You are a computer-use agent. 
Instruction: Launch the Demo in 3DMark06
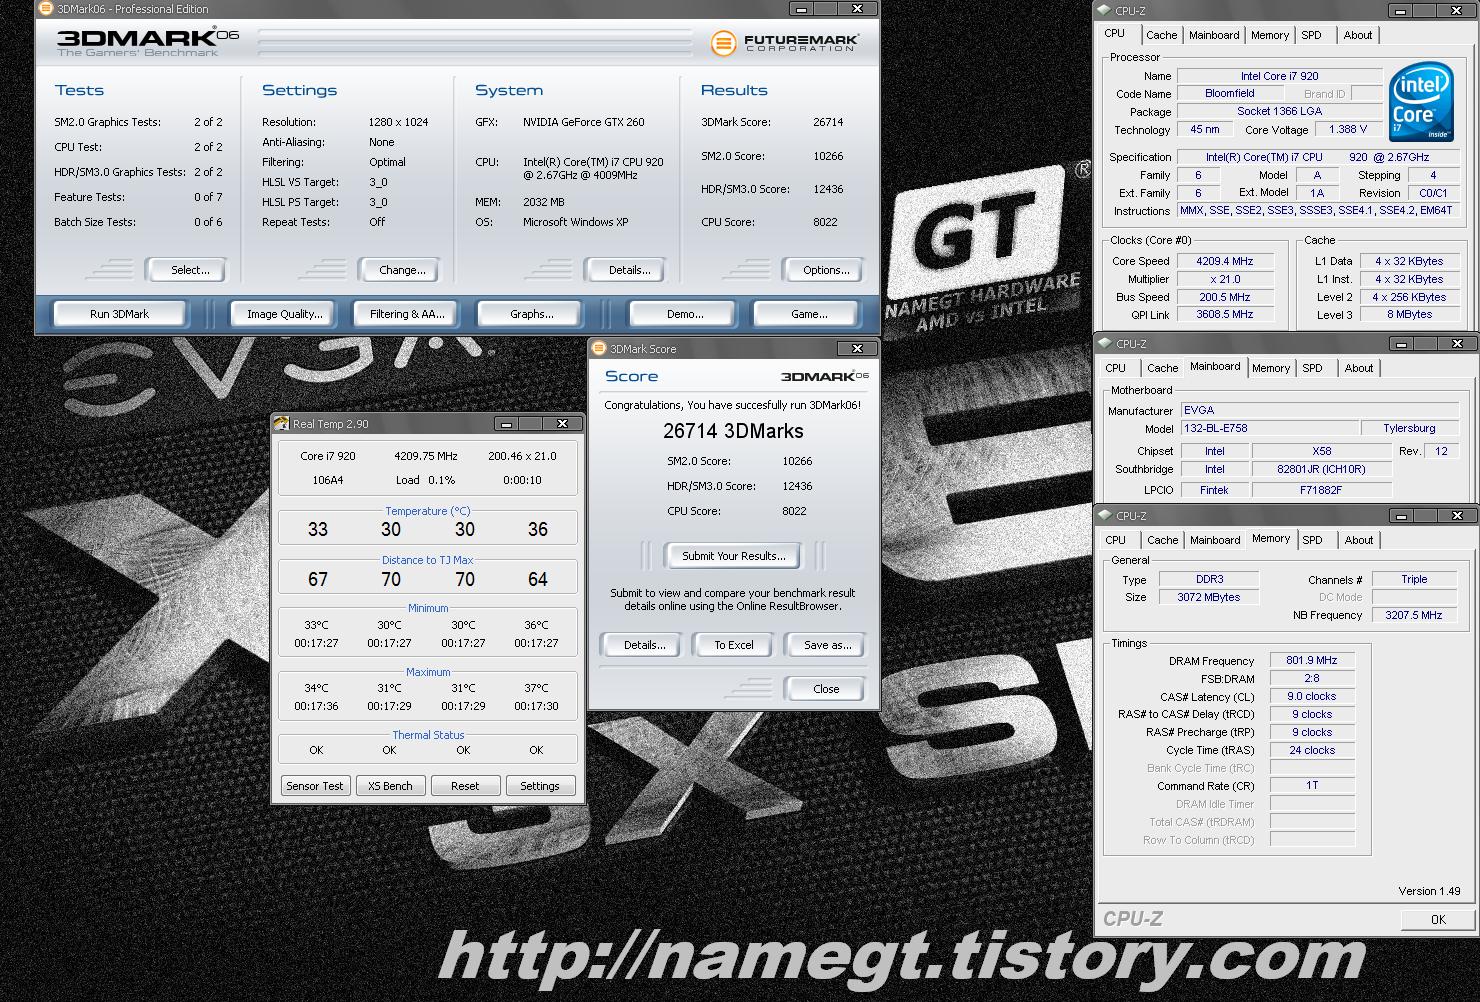coord(685,314)
